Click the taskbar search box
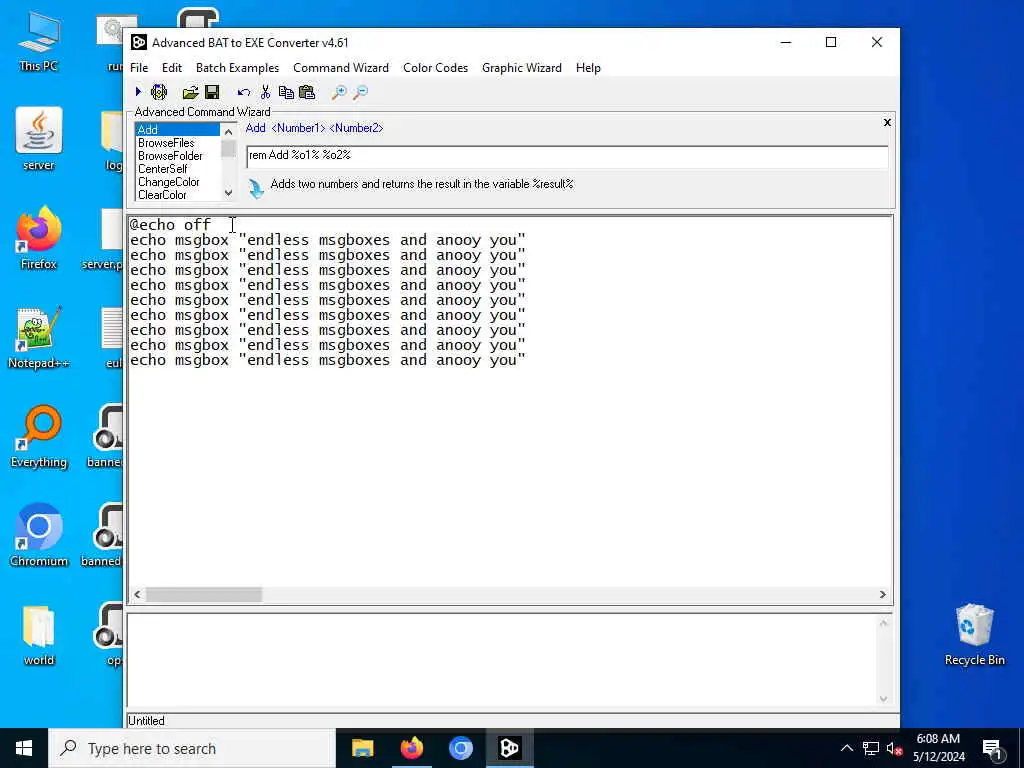 (x=192, y=748)
